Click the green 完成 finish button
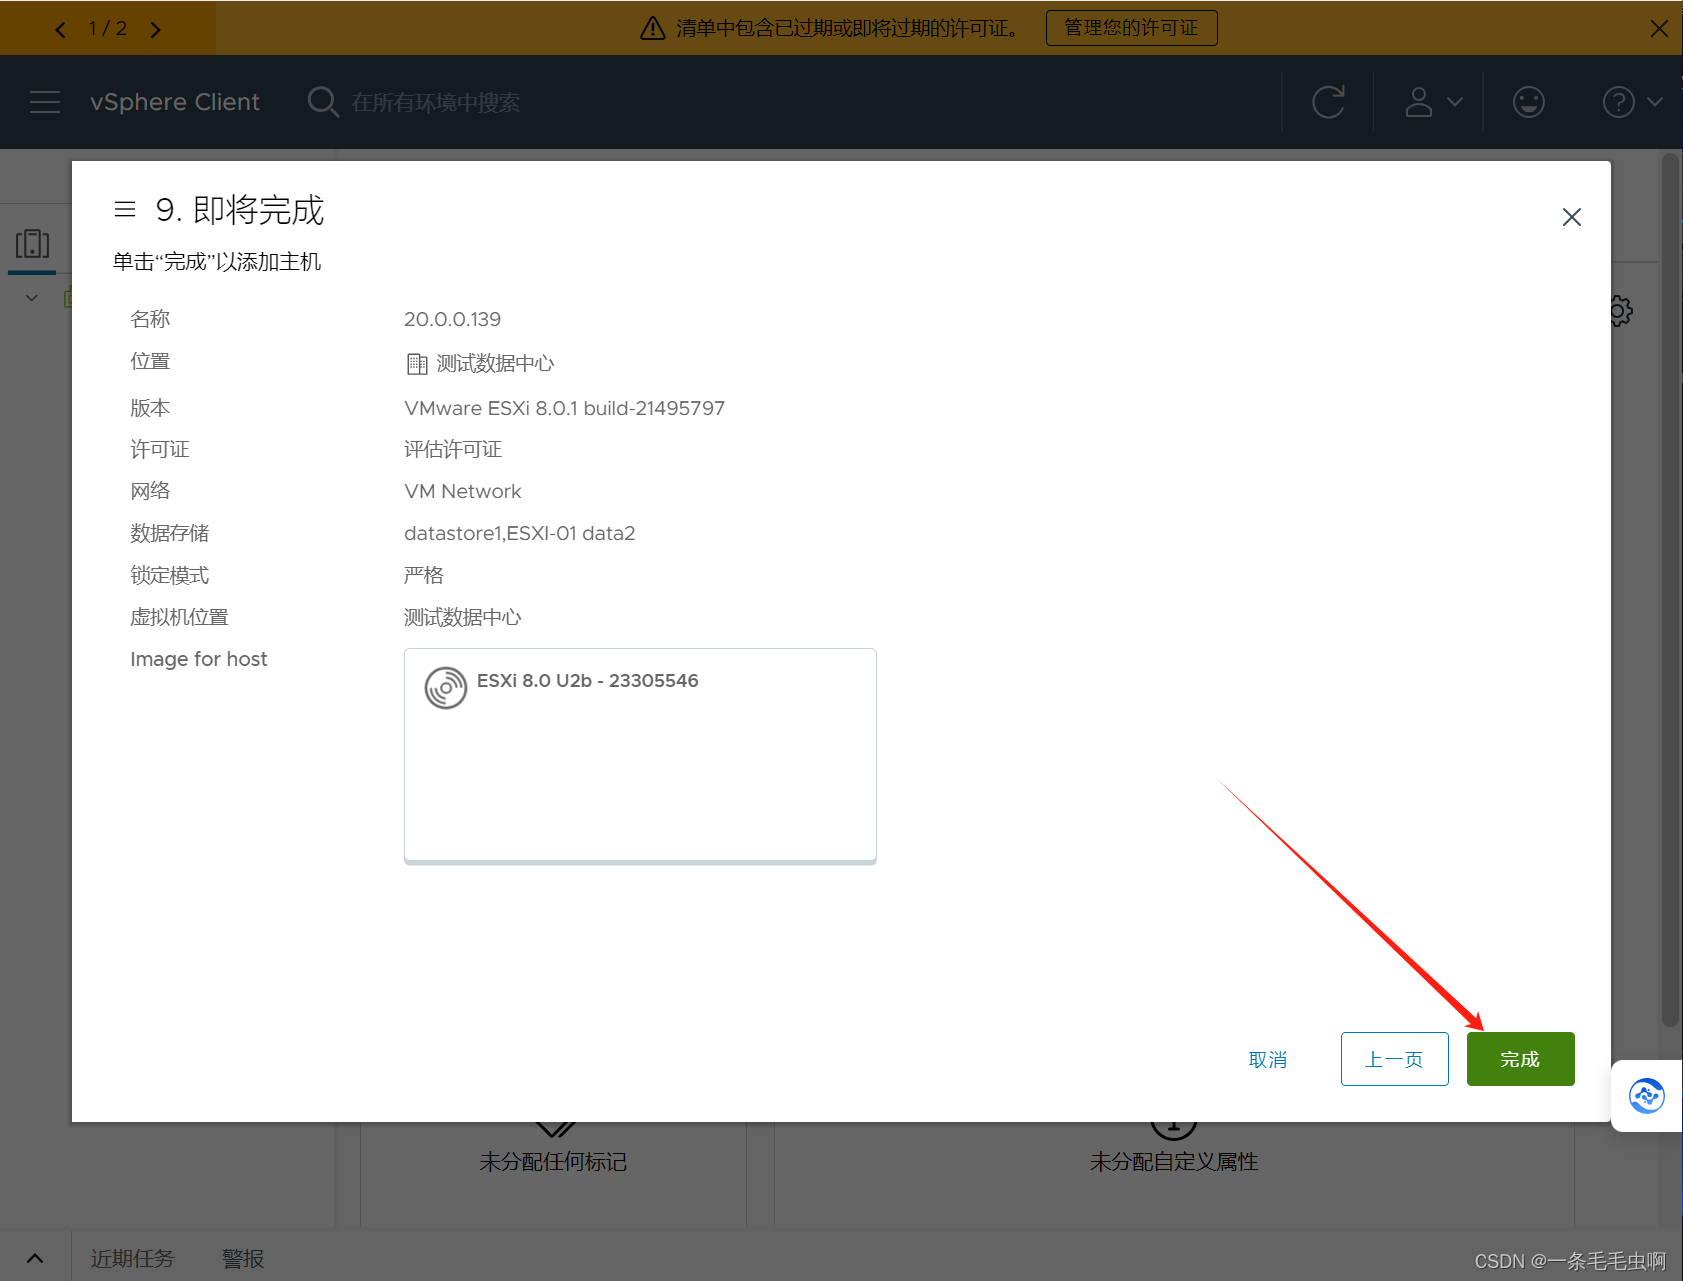Viewport: 1683px width, 1281px height. 1520,1059
